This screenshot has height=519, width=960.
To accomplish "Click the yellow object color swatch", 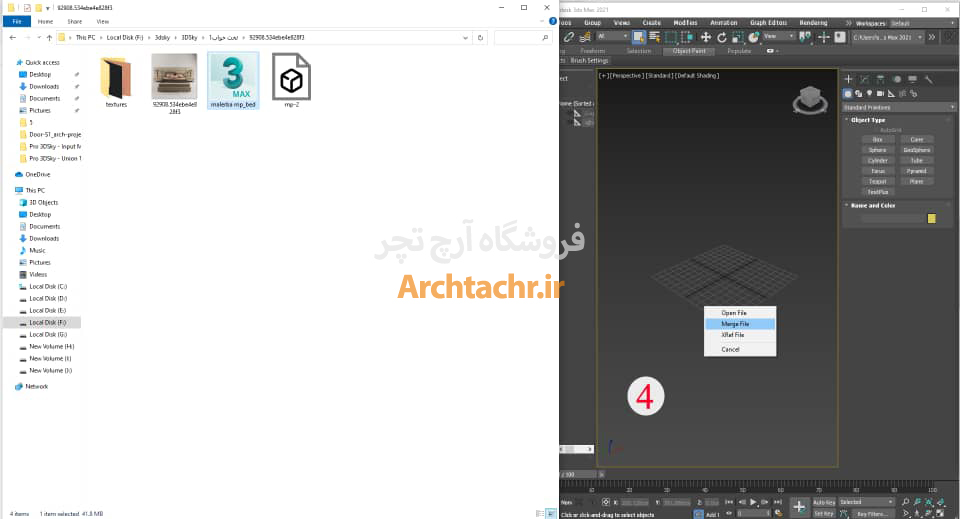I will (932, 218).
